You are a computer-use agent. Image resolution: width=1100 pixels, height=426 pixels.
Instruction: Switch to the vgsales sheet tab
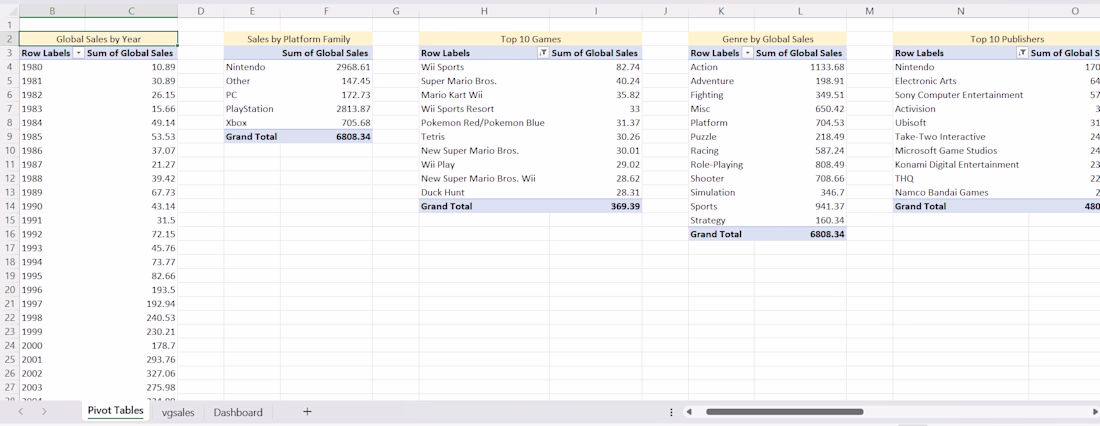[x=178, y=413]
